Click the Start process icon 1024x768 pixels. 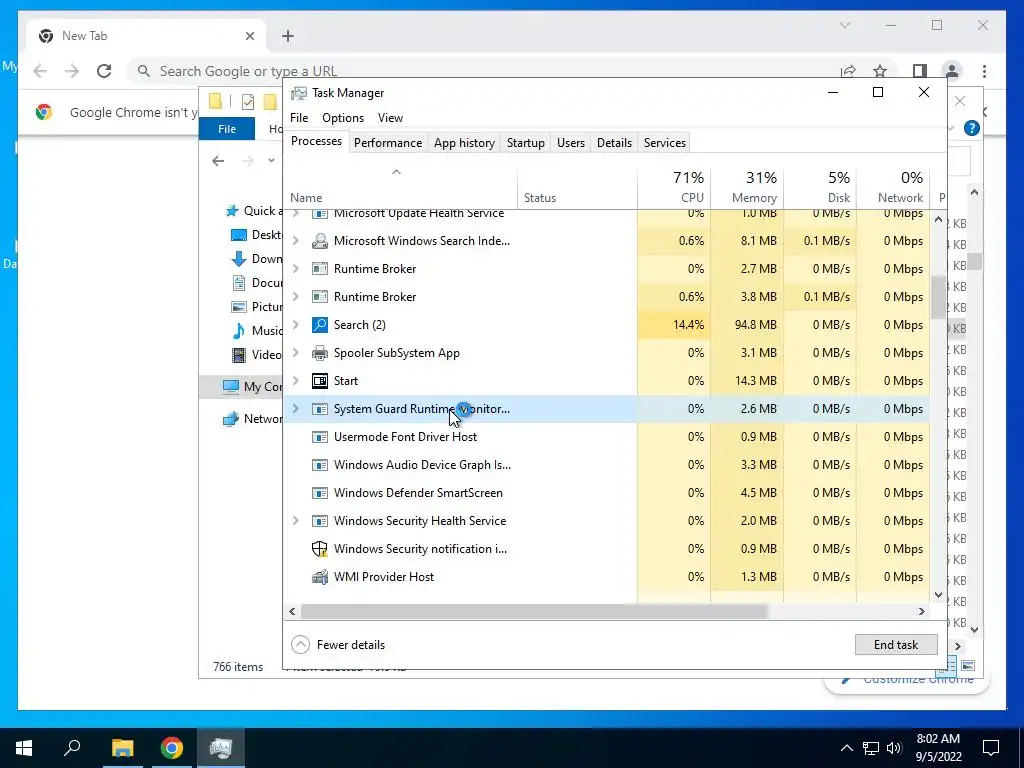(x=319, y=381)
